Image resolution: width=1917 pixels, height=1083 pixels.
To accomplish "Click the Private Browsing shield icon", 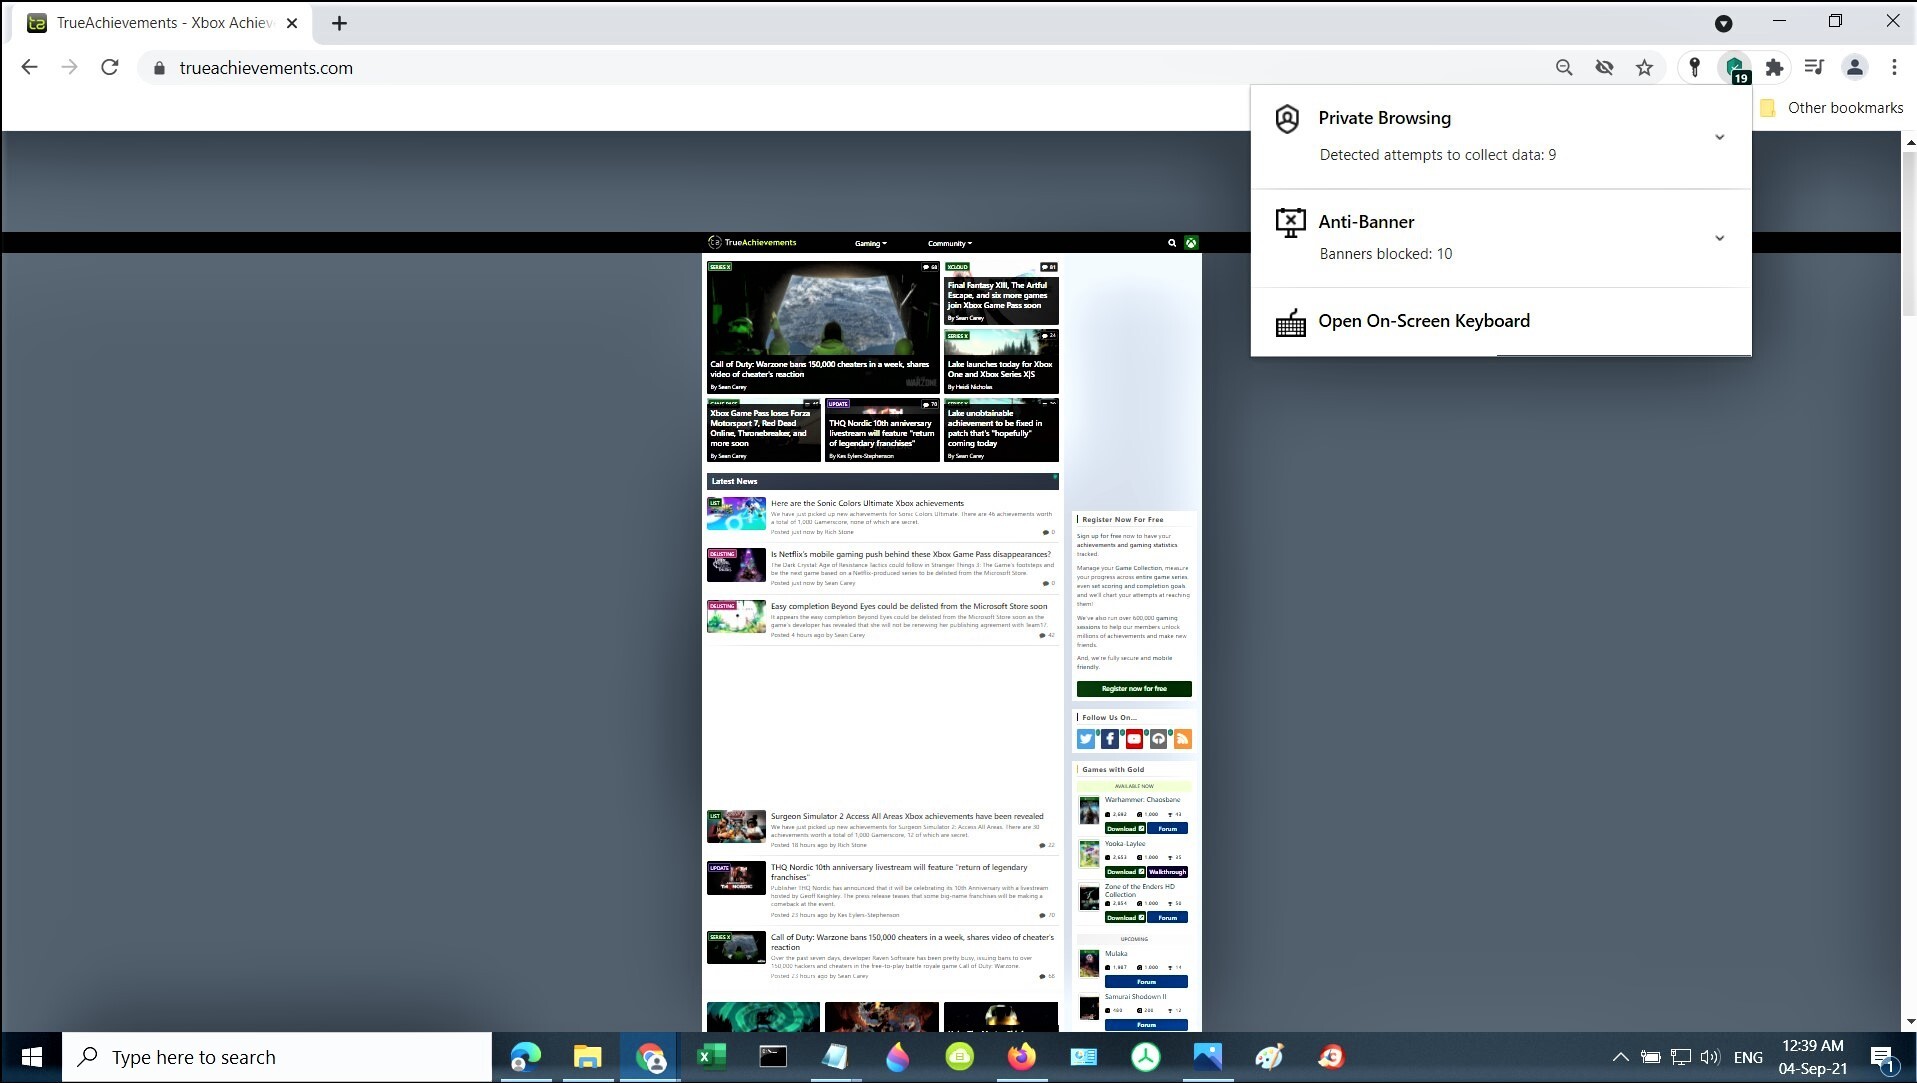I will 1288,119.
